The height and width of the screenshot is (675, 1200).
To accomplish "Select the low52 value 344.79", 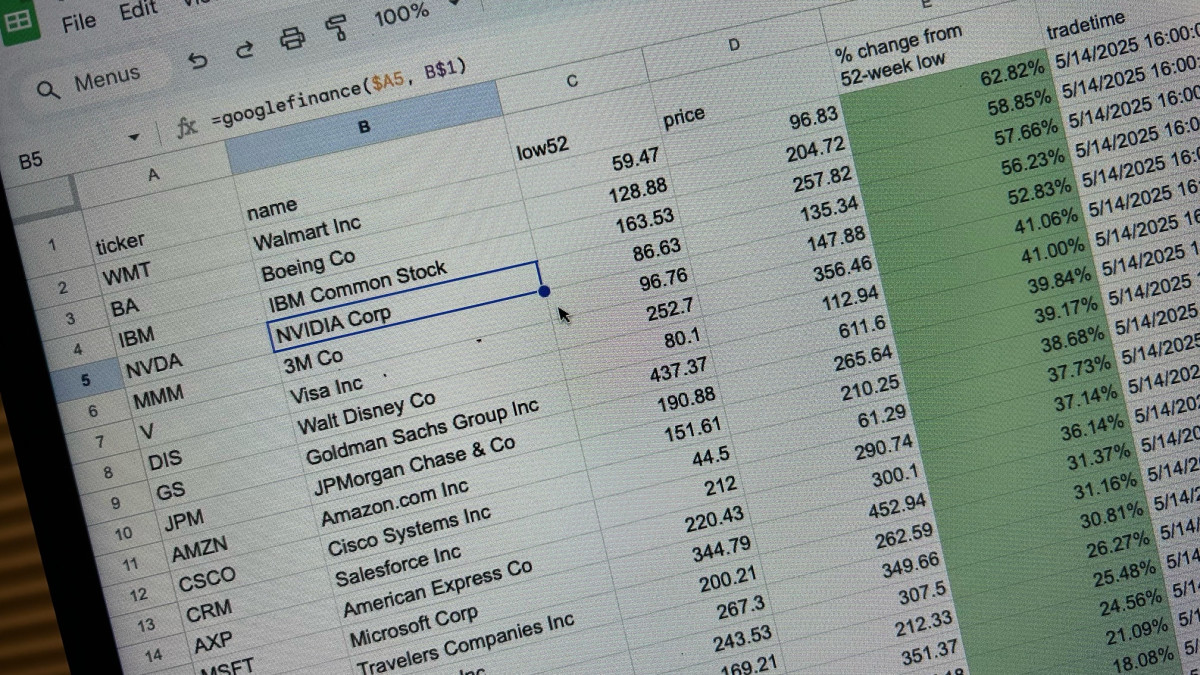I will click(x=720, y=548).
